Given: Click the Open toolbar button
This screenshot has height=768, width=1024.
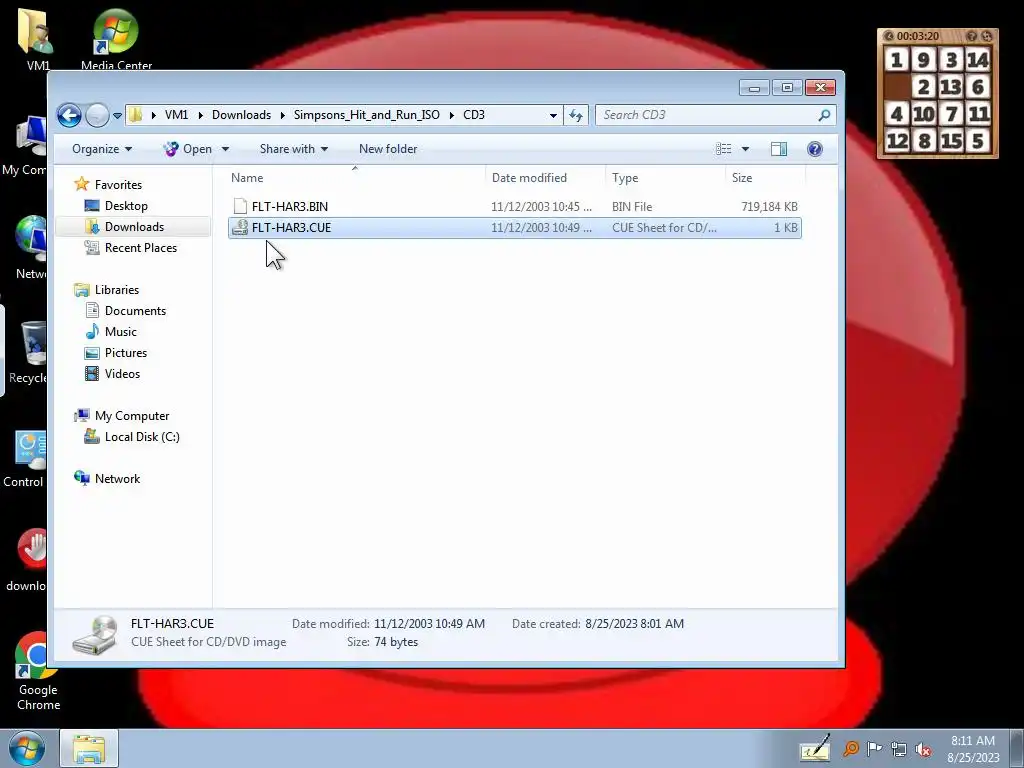Looking at the screenshot, I should 188,149.
